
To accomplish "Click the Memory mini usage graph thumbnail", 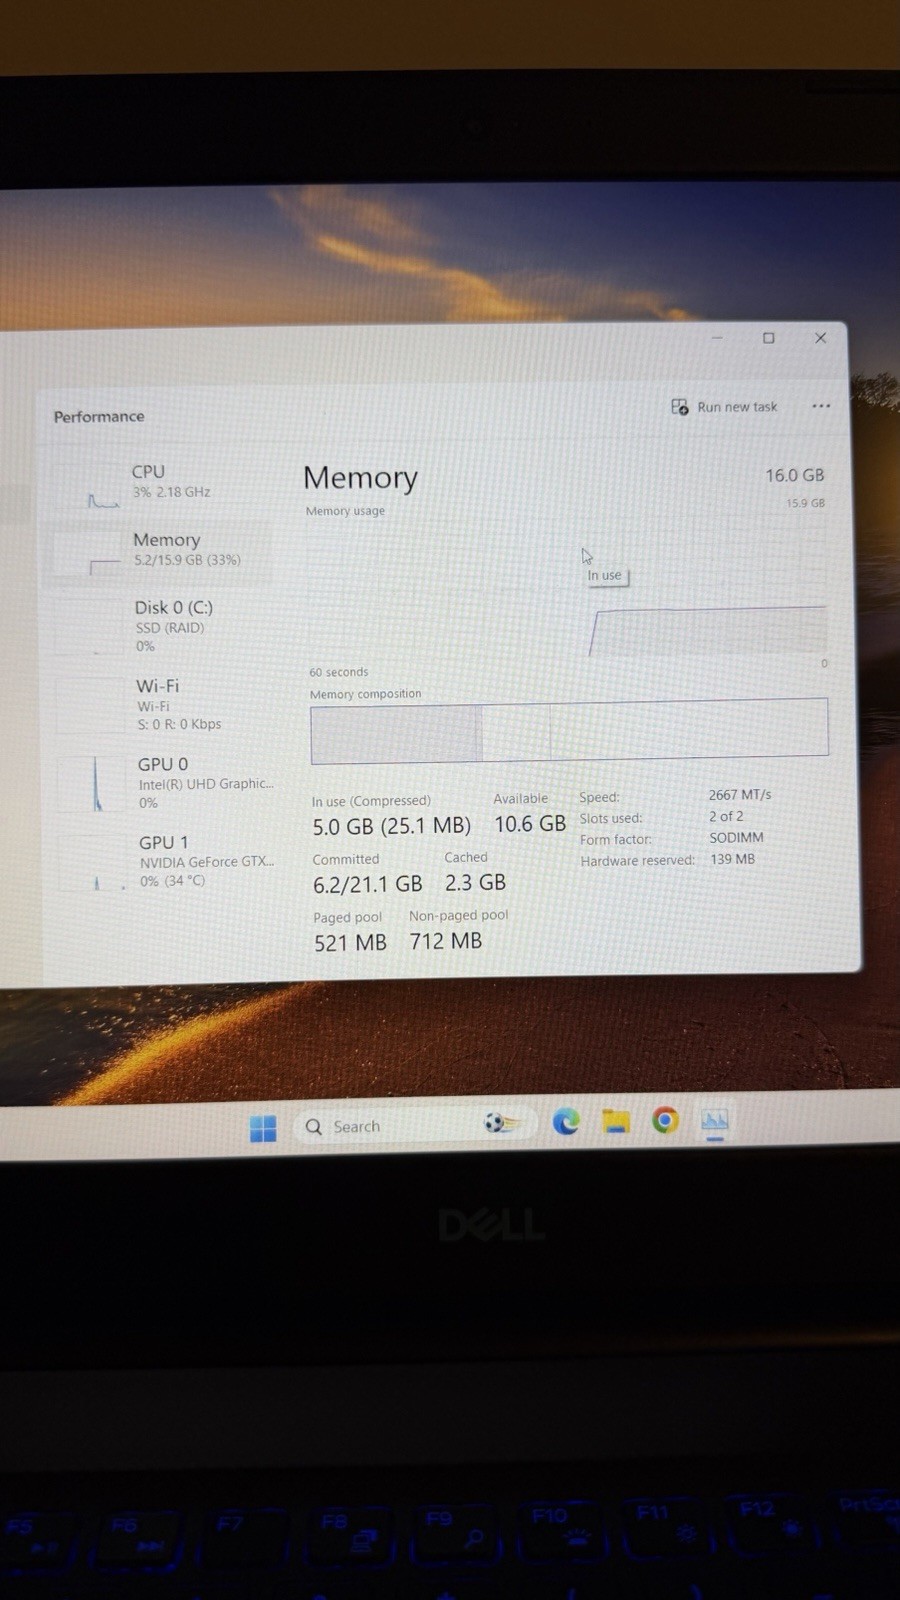I will pos(90,555).
